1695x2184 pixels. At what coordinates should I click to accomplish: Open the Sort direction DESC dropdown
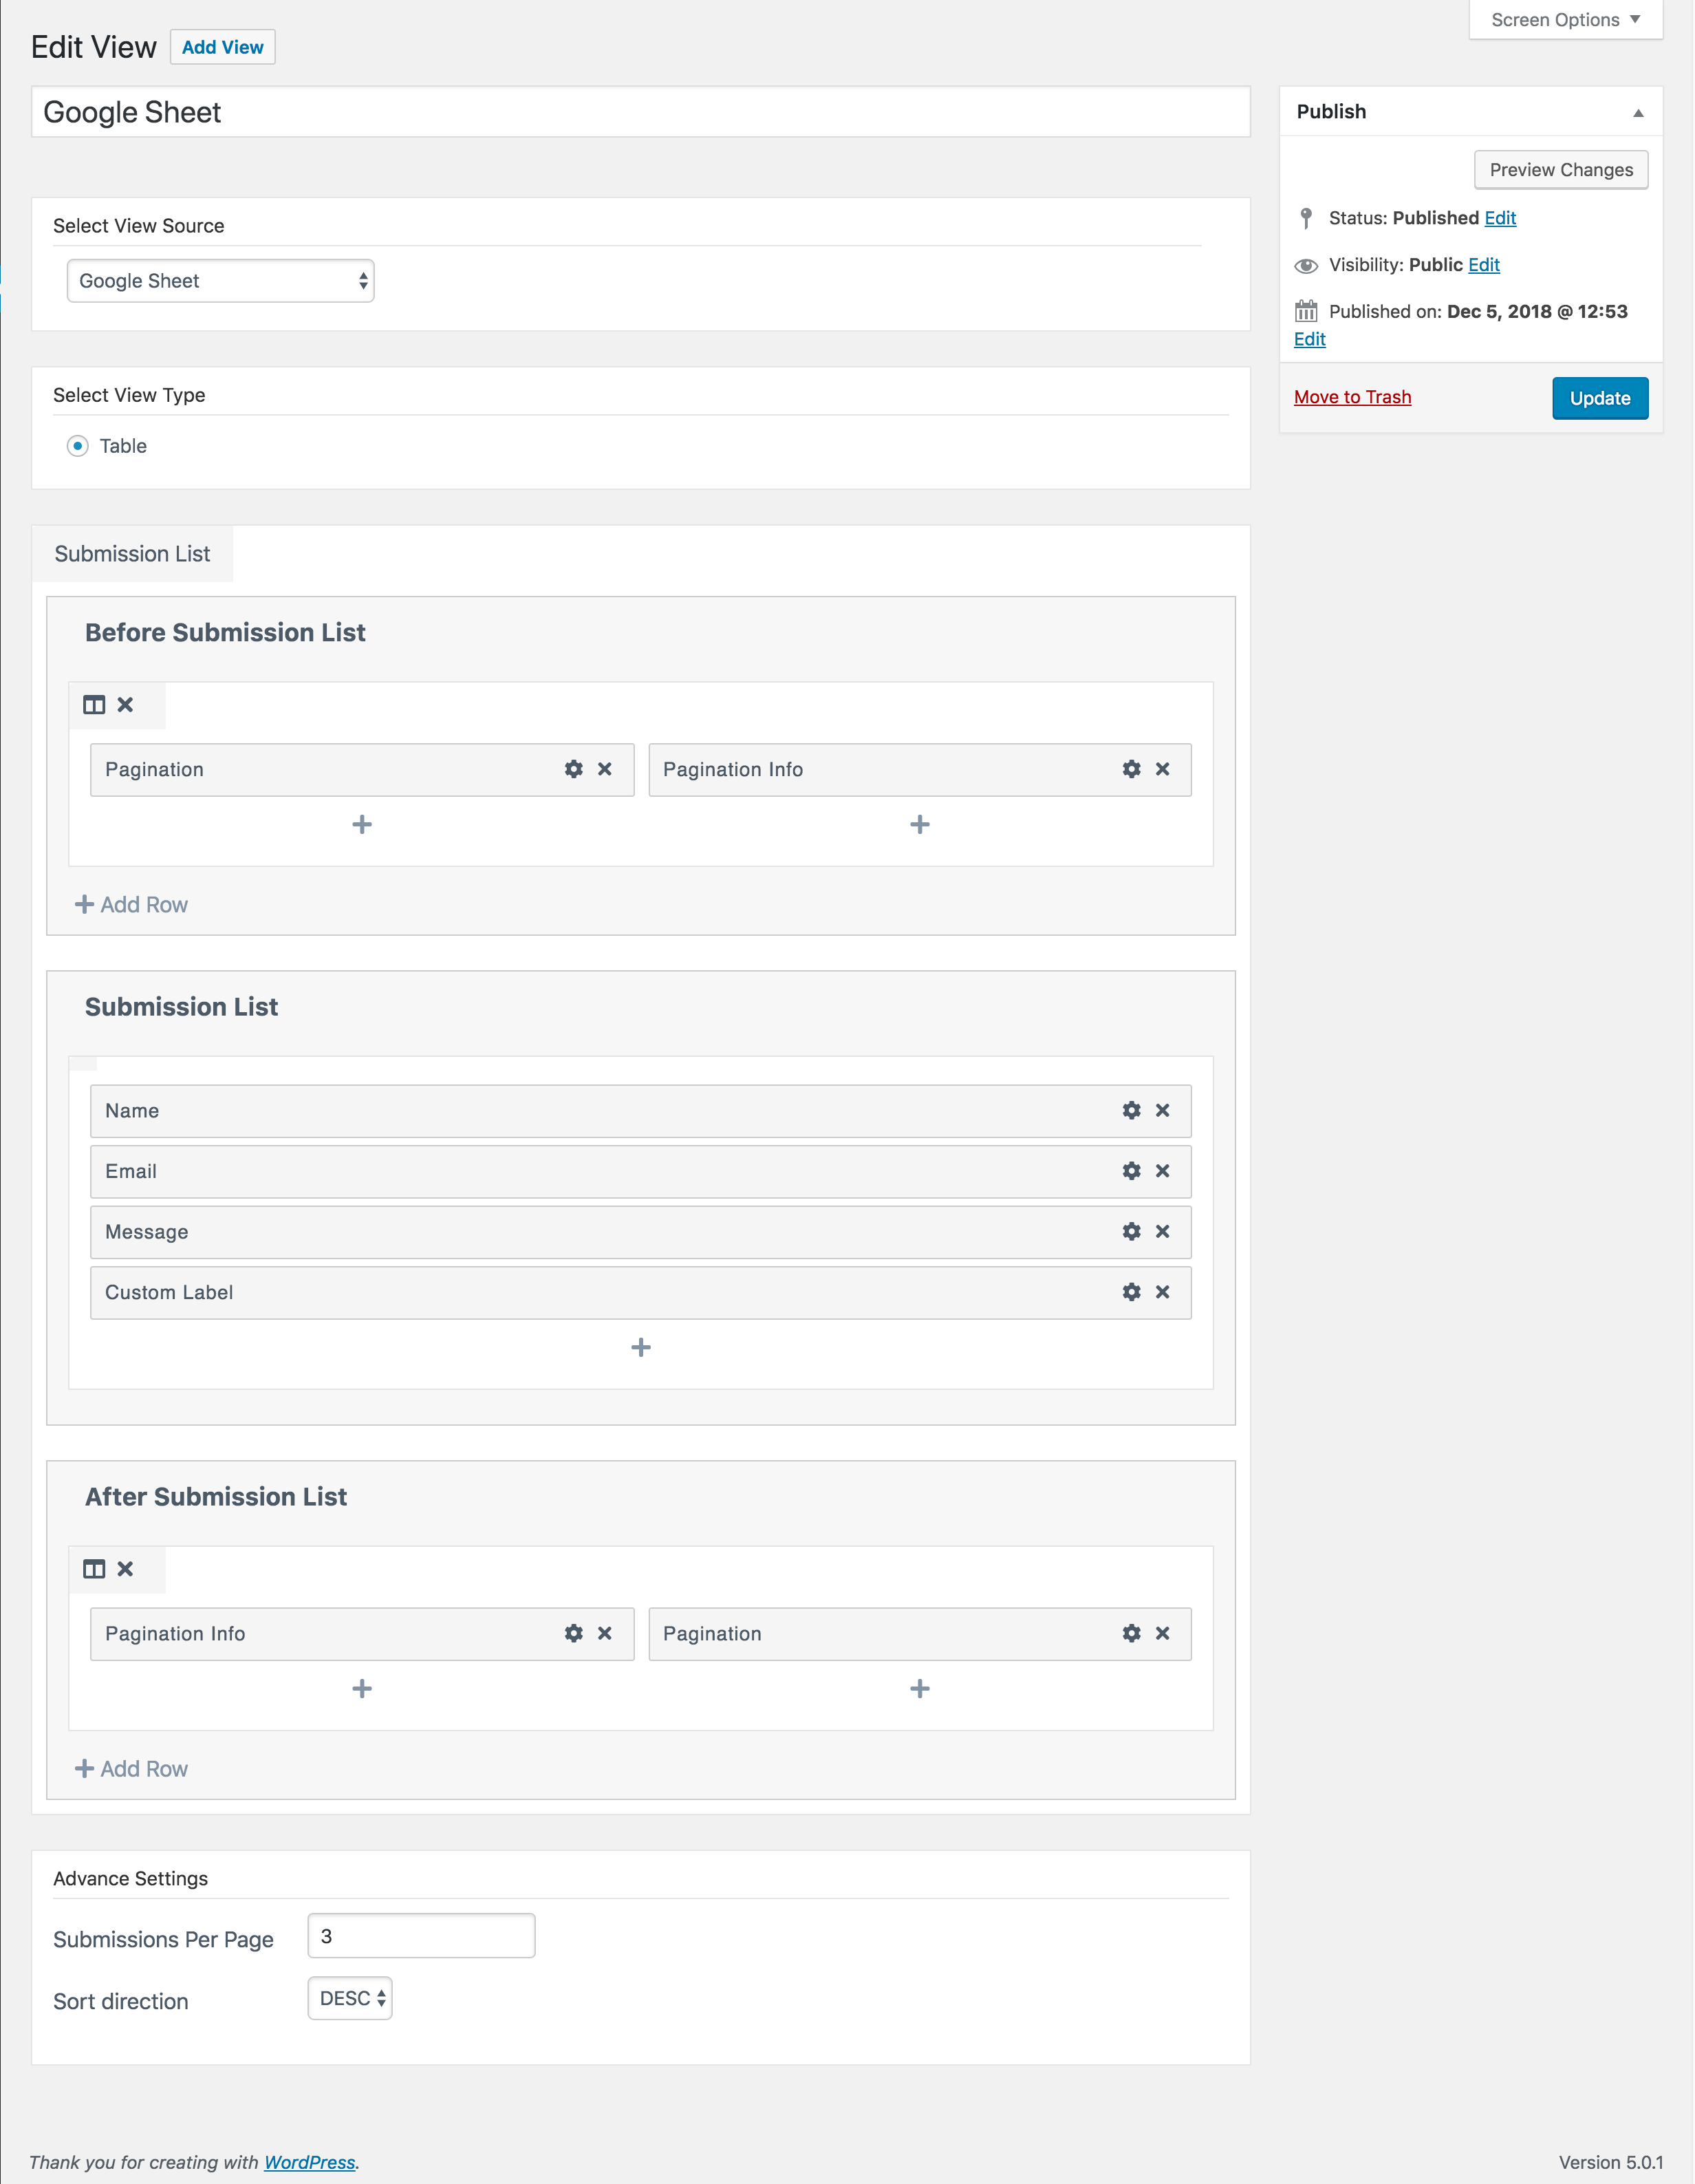[x=350, y=1998]
